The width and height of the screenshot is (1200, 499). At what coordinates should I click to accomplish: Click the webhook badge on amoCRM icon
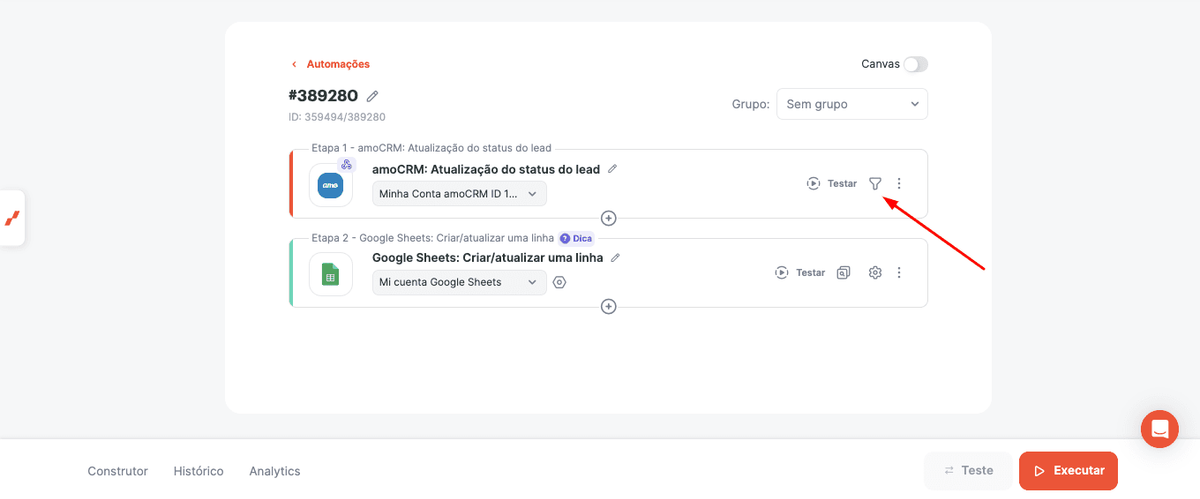347,165
